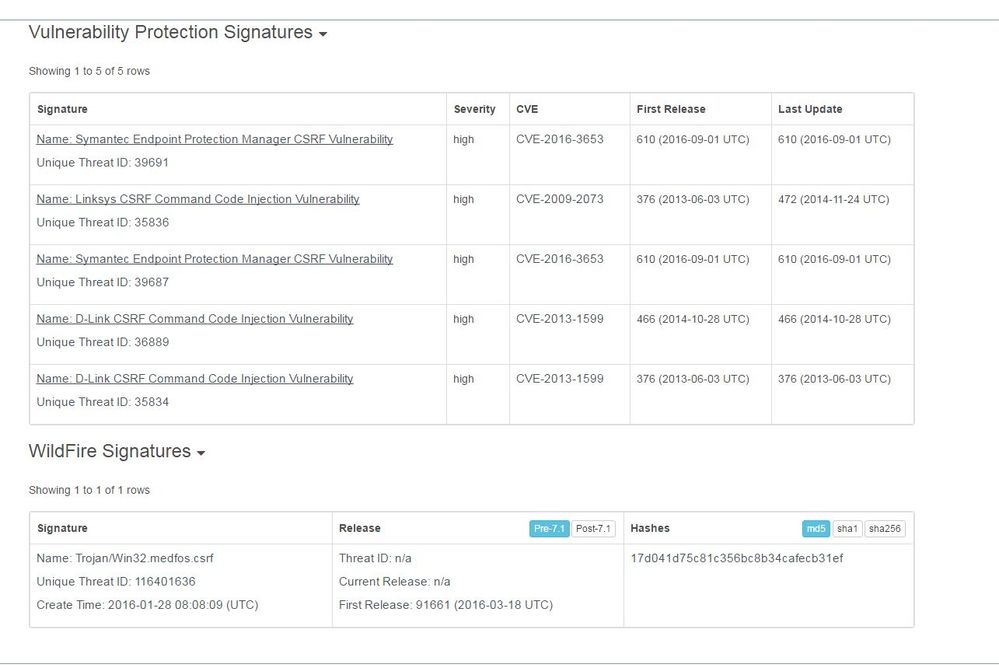Click the Trojan/Win32.medfos.csrf signature name
Screen dimensions: 999x665
(x=125, y=558)
